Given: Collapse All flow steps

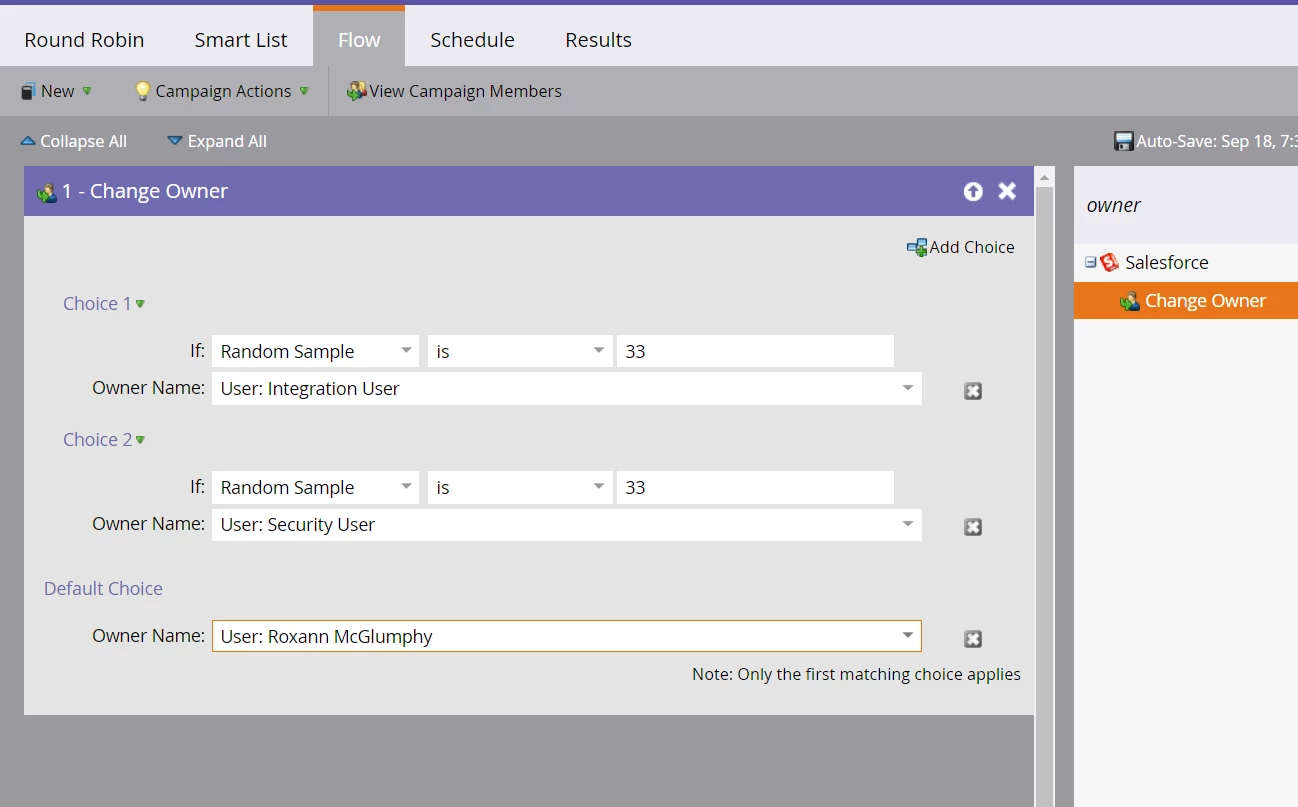Looking at the screenshot, I should click(74, 141).
